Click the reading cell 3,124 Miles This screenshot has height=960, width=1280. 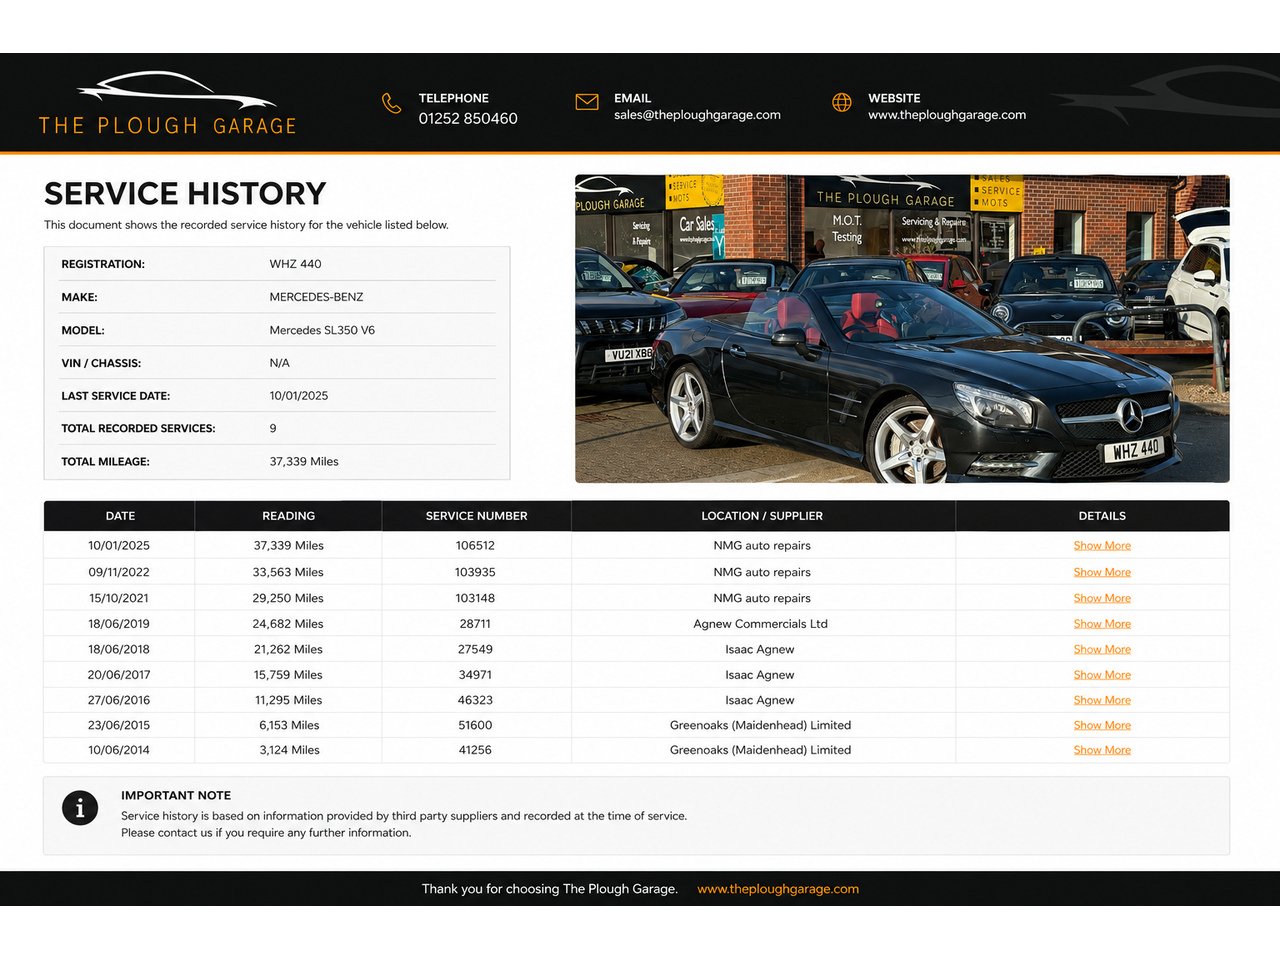click(x=289, y=750)
